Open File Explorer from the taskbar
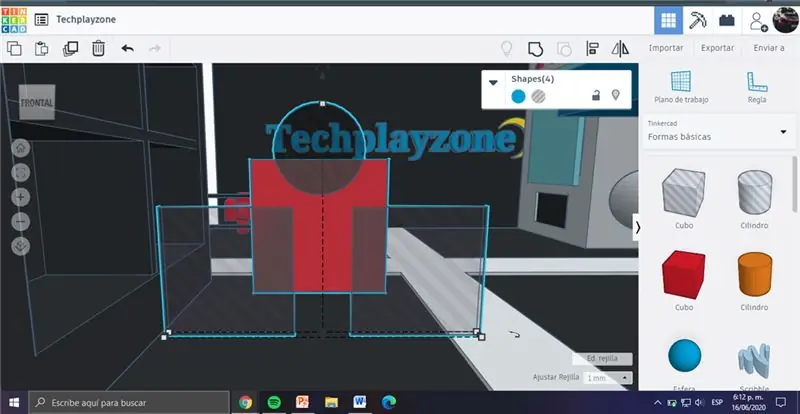Viewport: 800px width, 414px height. (x=331, y=402)
